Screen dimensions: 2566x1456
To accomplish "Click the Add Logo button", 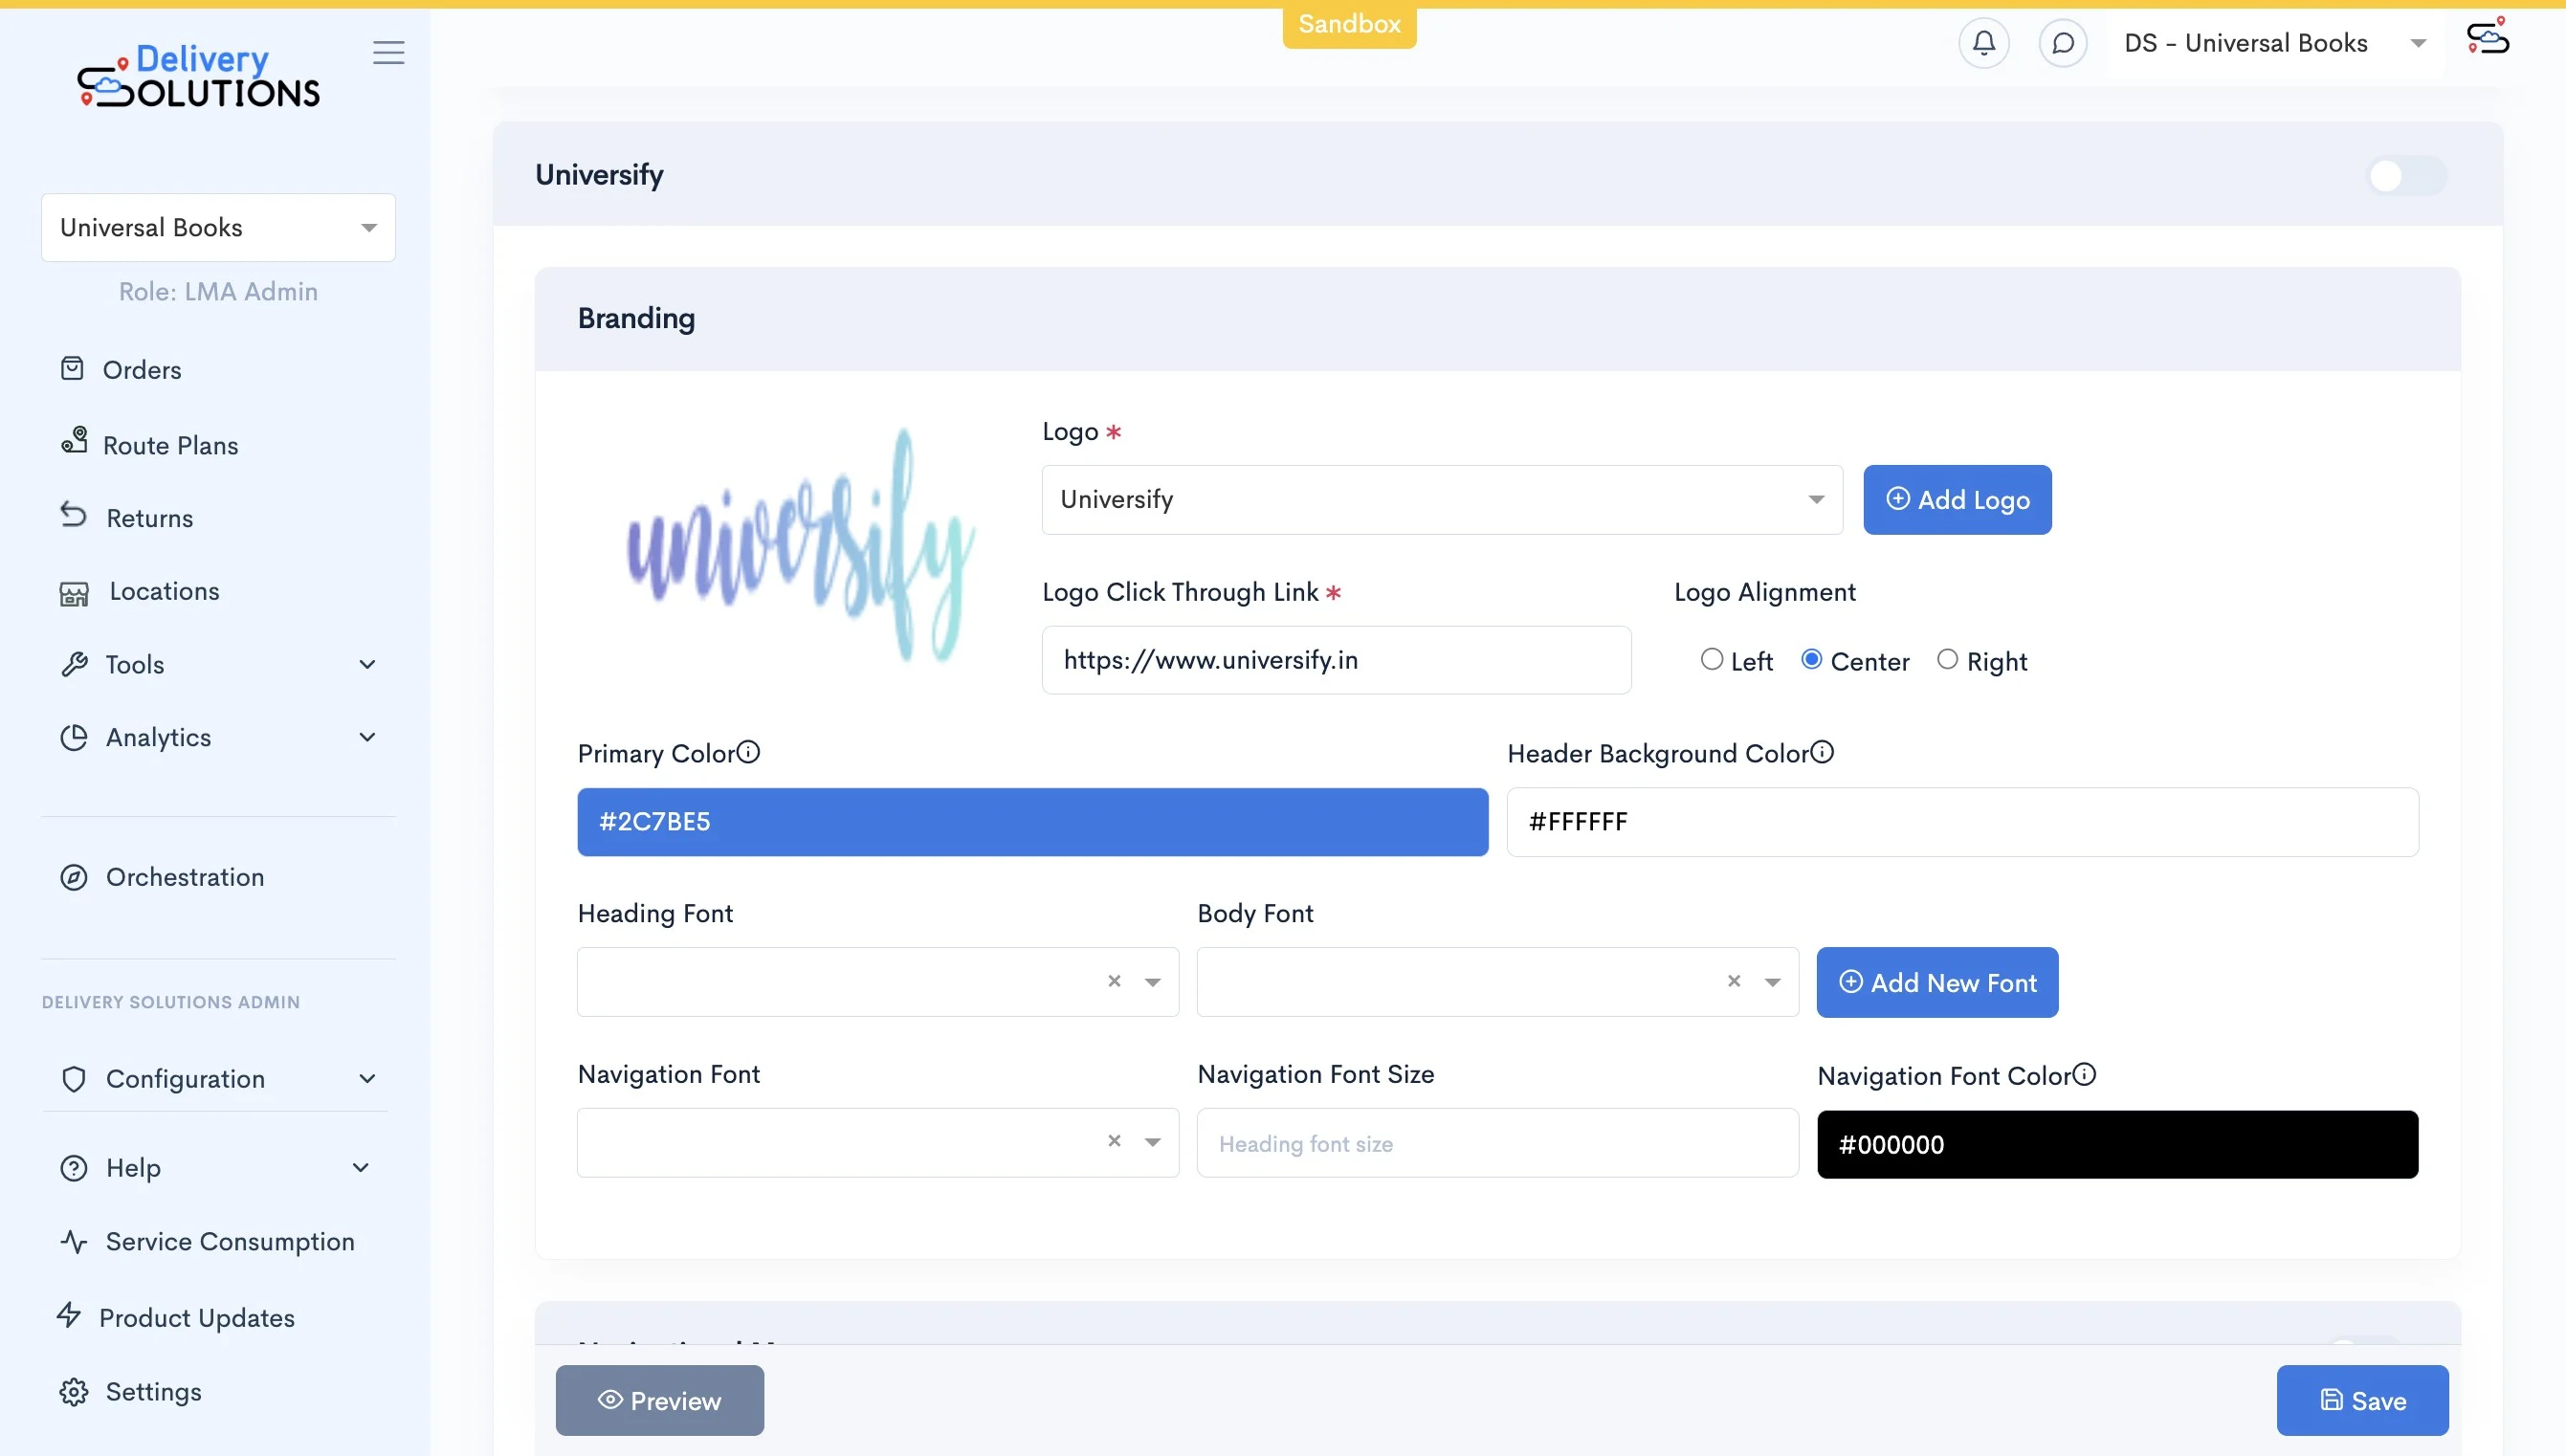I will (1957, 499).
